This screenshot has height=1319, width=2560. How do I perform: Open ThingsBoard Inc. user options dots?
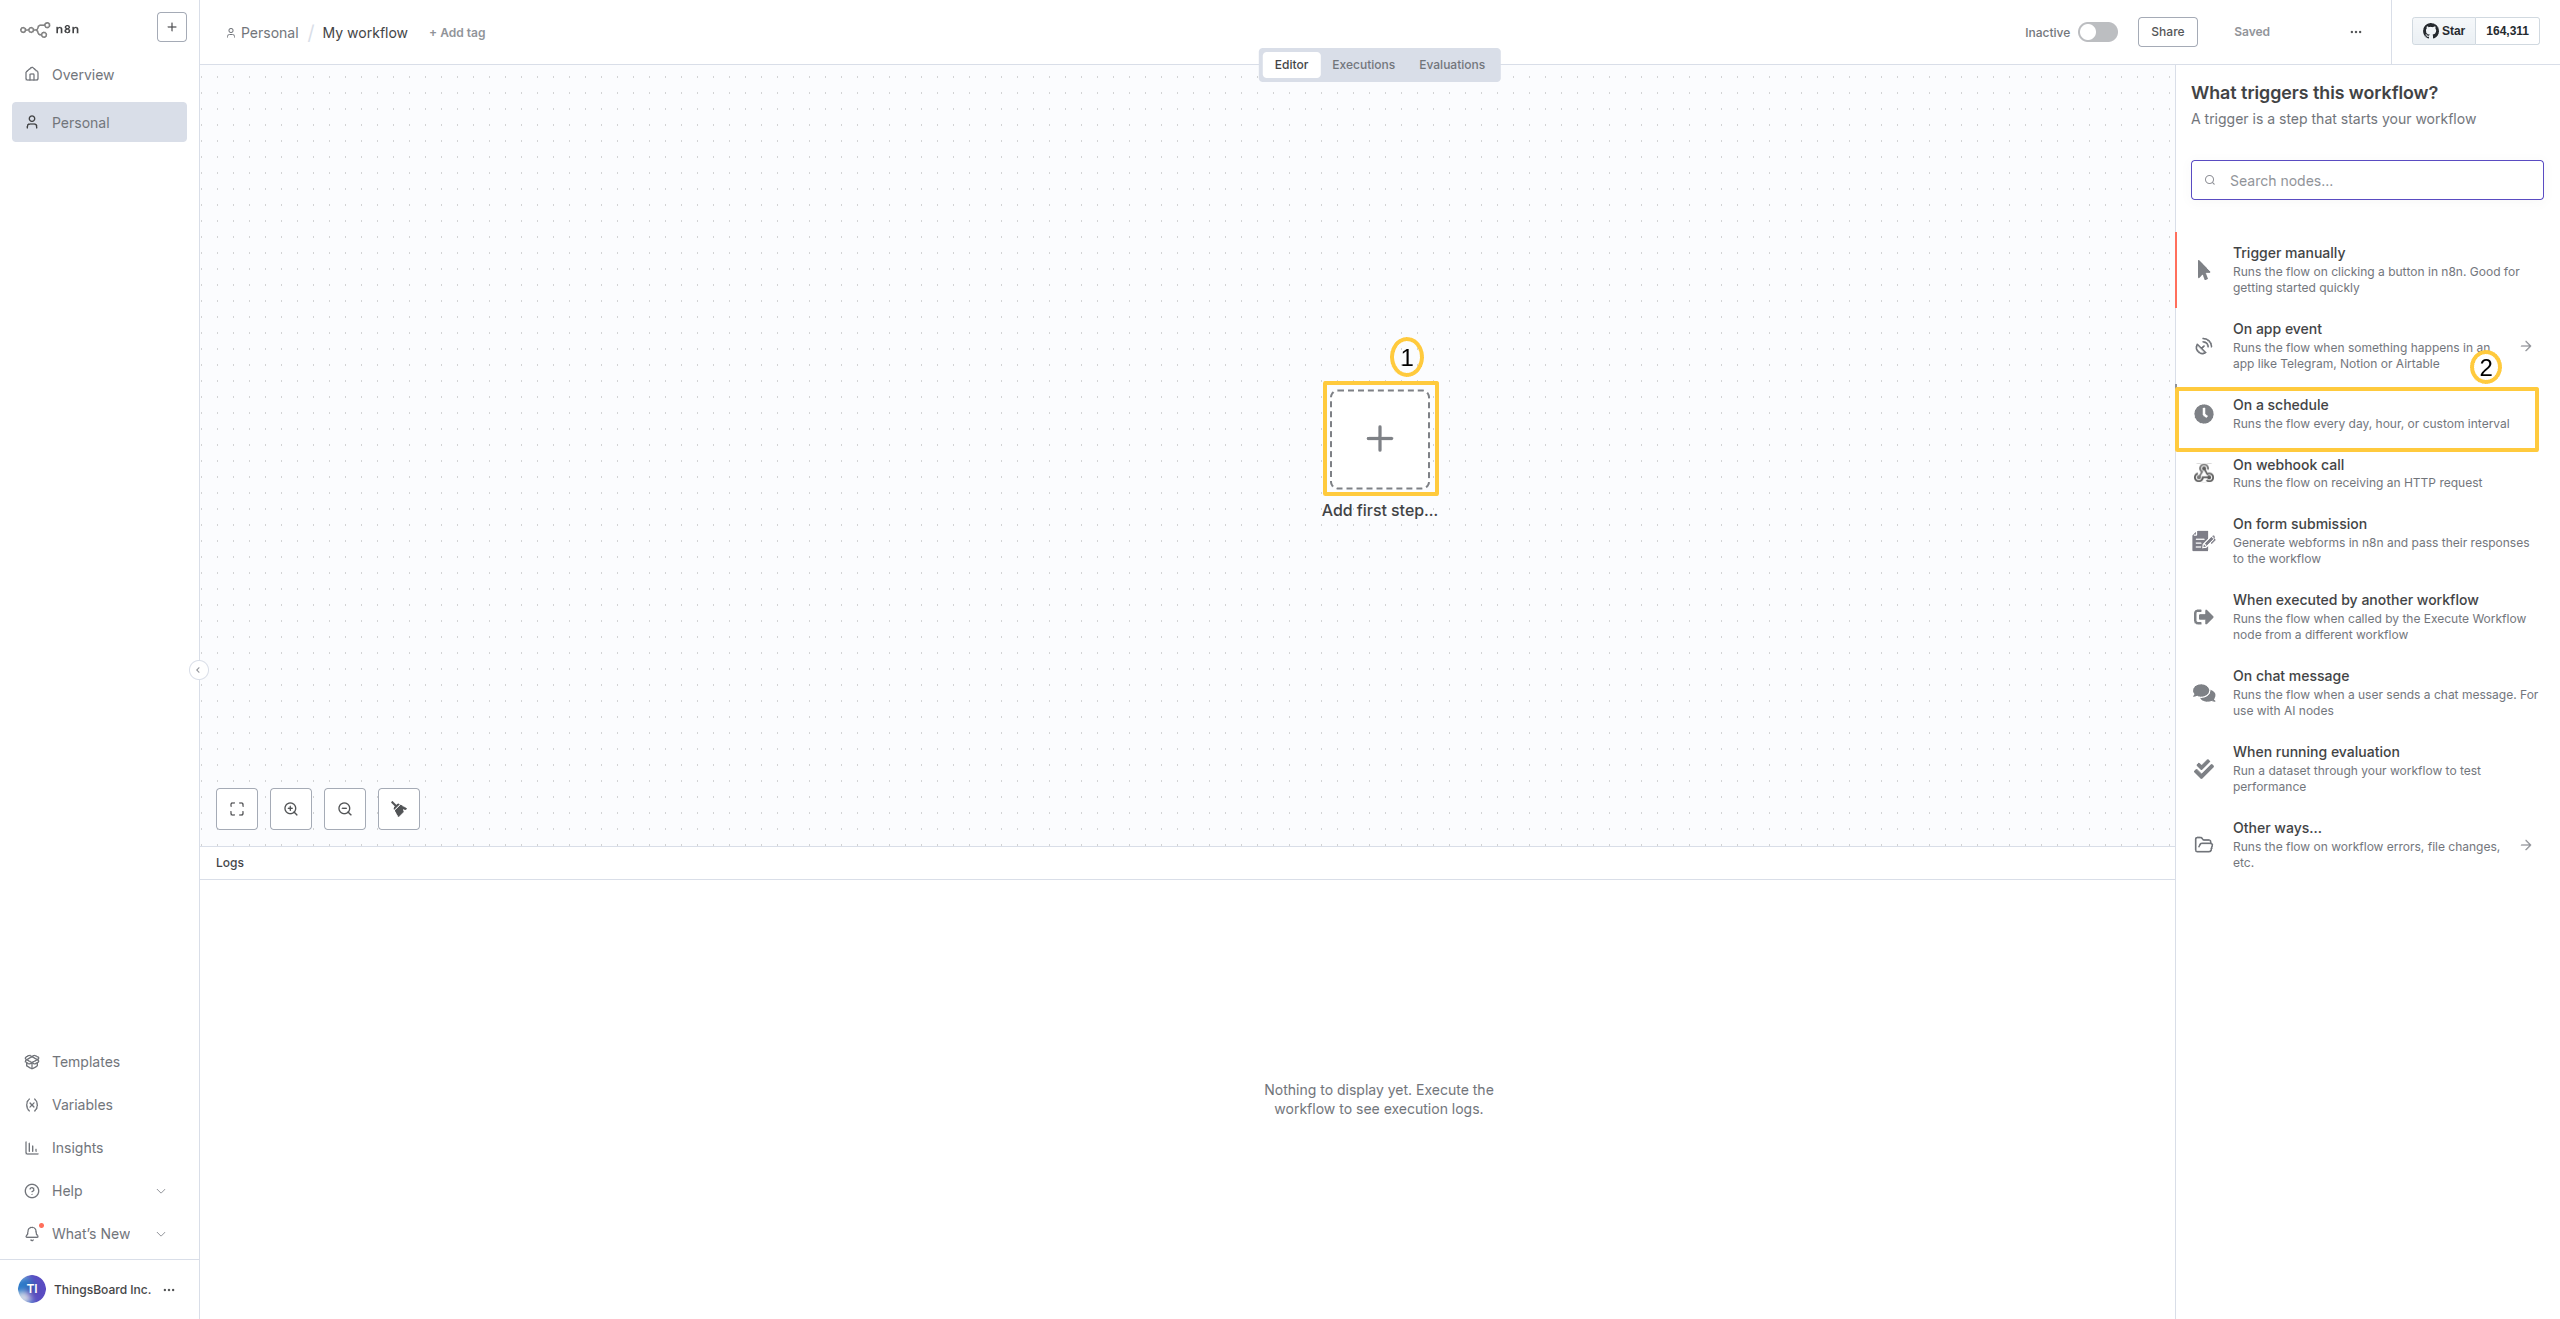point(169,1290)
